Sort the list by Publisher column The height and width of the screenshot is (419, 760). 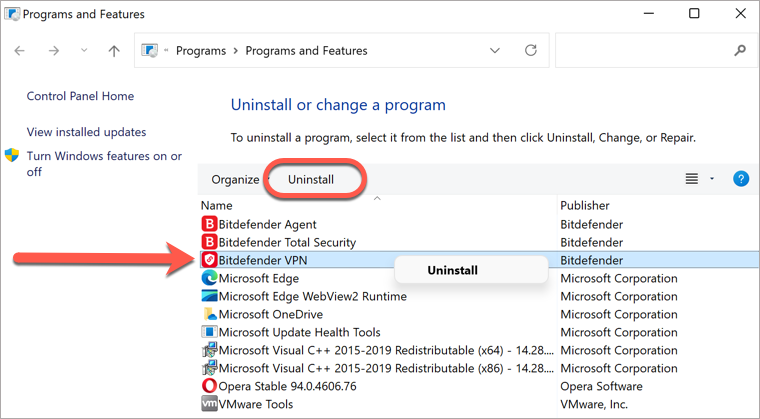(585, 206)
